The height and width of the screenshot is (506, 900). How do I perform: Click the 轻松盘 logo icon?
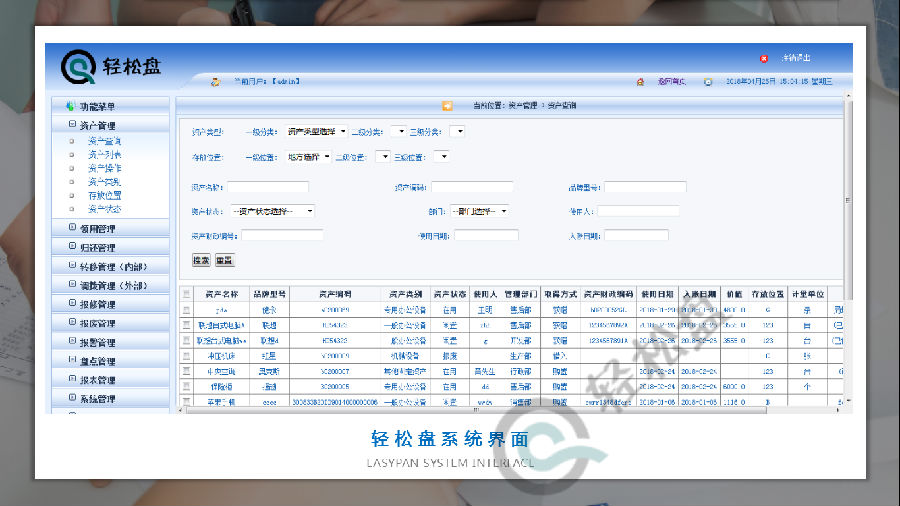79,67
